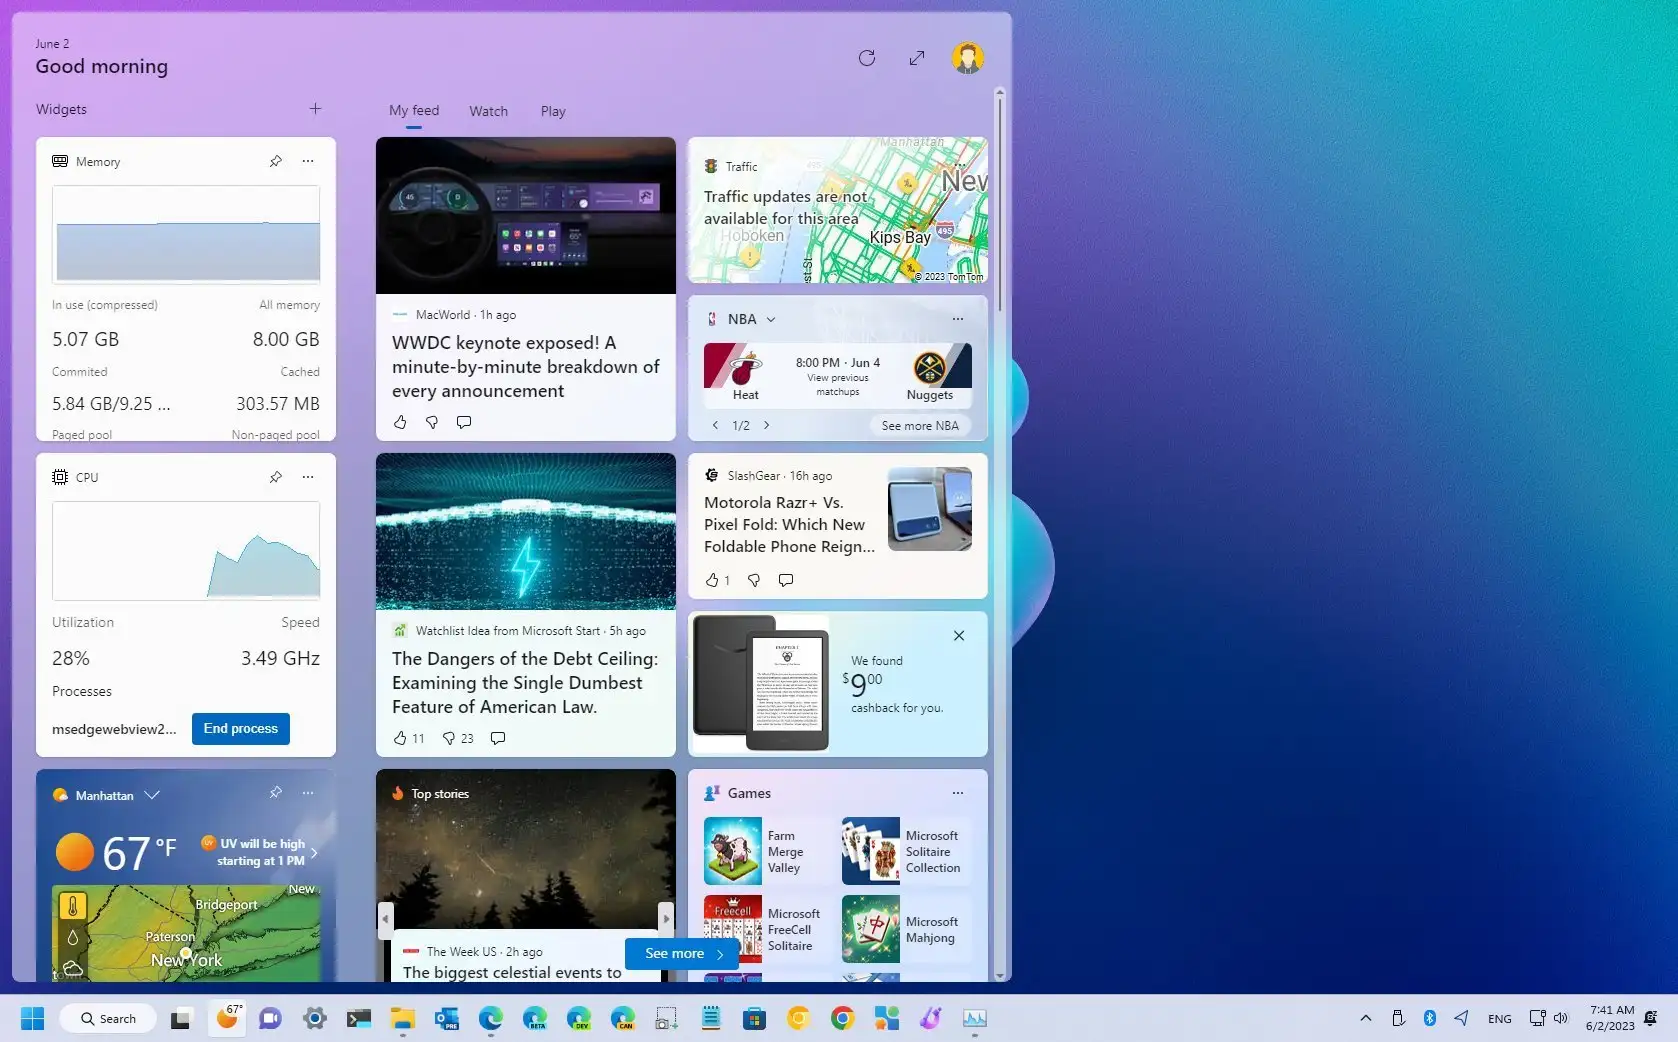Open See more NBA link

919,425
